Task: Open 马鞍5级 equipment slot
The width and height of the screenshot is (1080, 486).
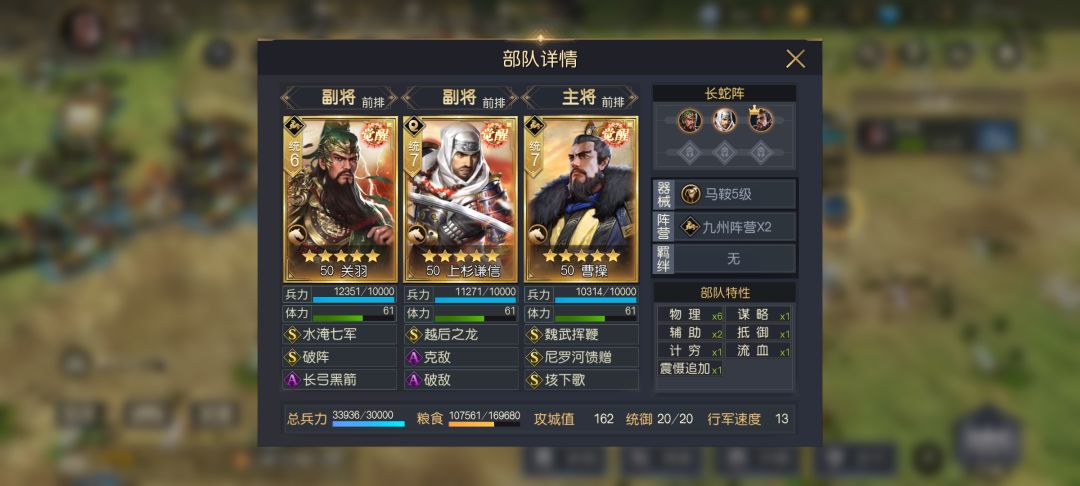Action: [736, 194]
